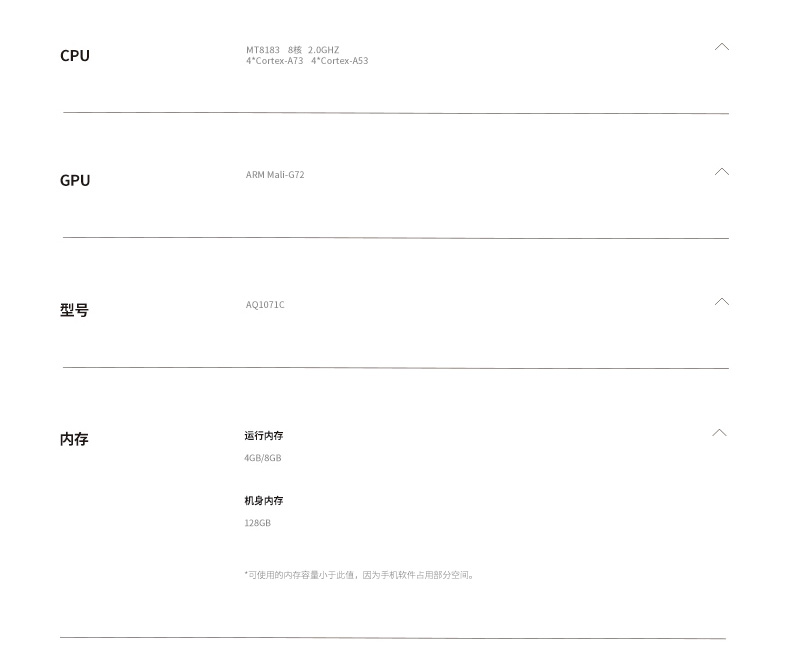Click the 4GB/8GB value

point(262,458)
